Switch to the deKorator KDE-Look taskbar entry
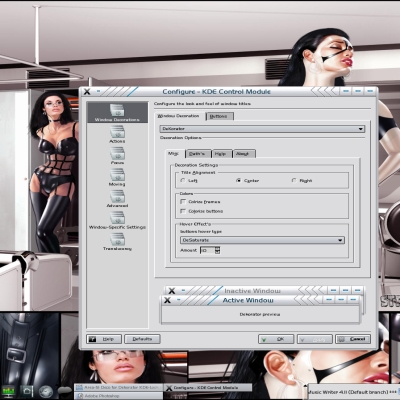 118,388
